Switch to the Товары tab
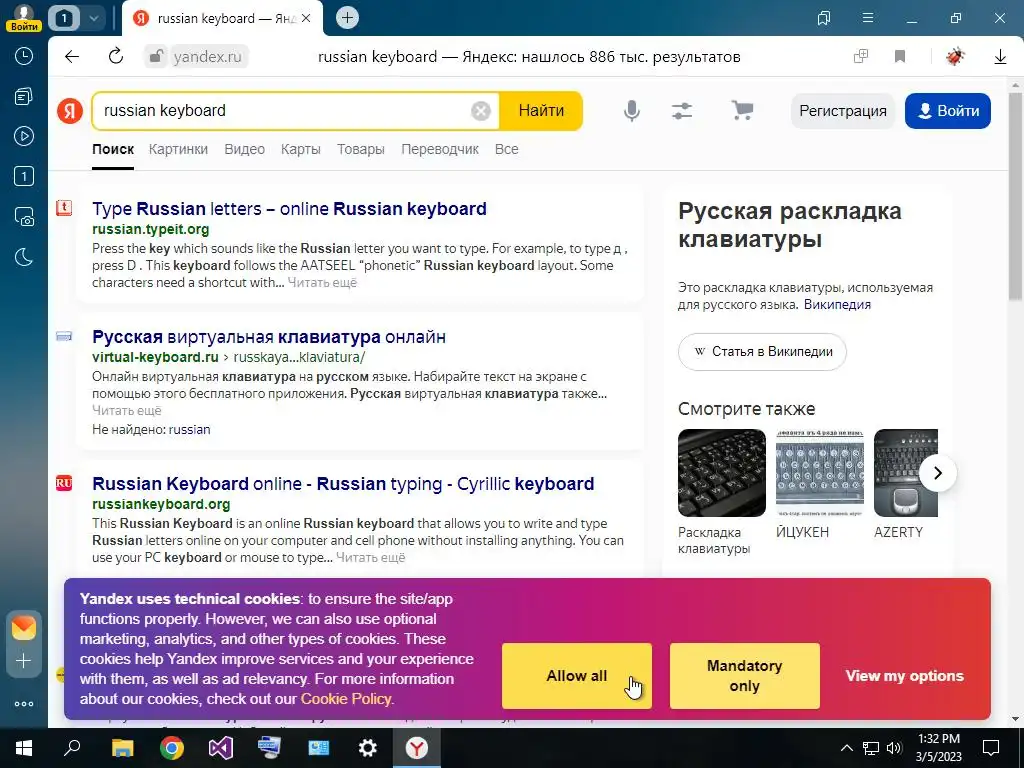The height and width of the screenshot is (768, 1024). coord(360,149)
